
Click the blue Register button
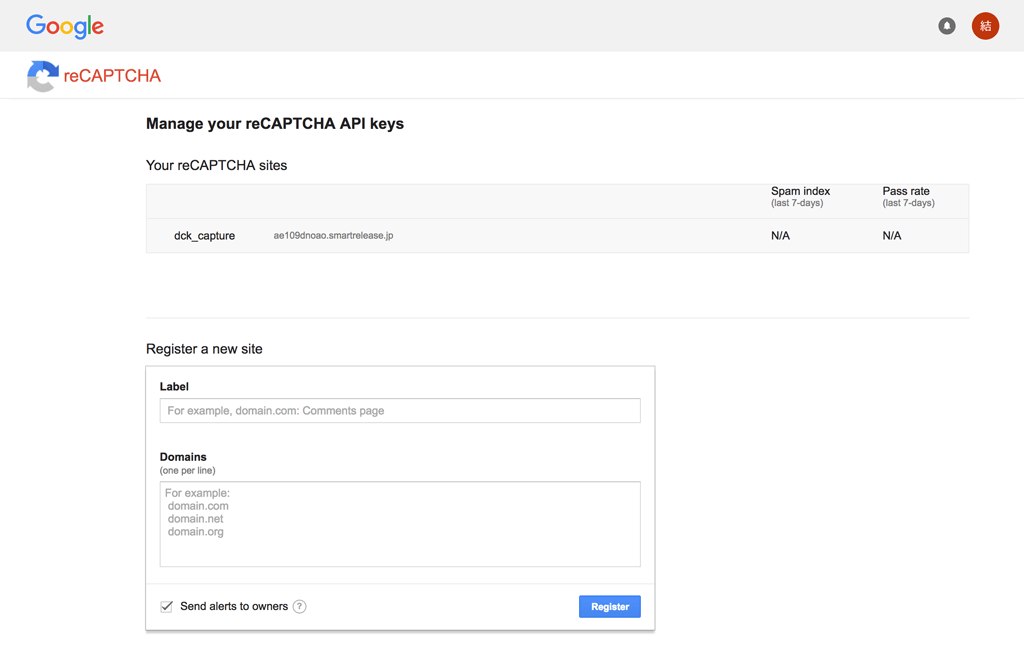pos(609,606)
